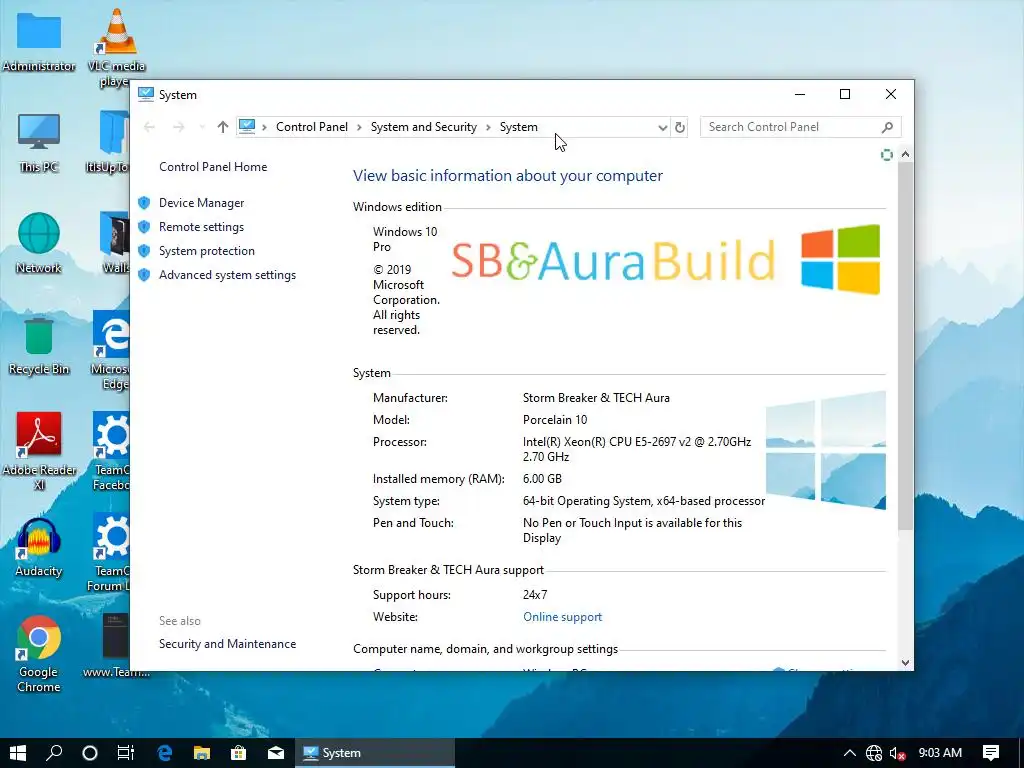Screen dimensions: 1024x768
Task: Click the Search Control Panel field
Action: coord(801,127)
